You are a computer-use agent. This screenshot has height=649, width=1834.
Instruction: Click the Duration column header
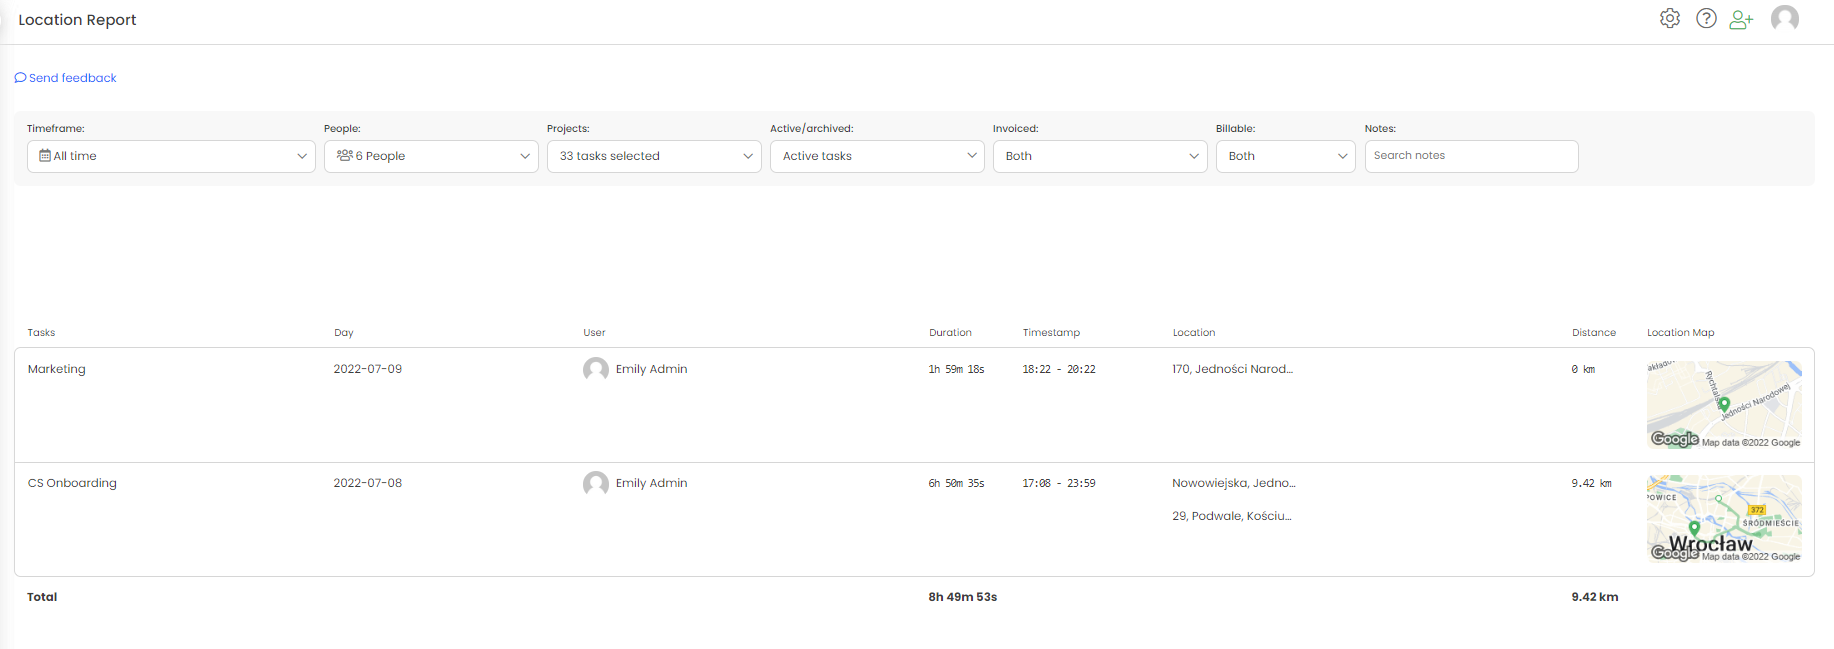tap(950, 333)
